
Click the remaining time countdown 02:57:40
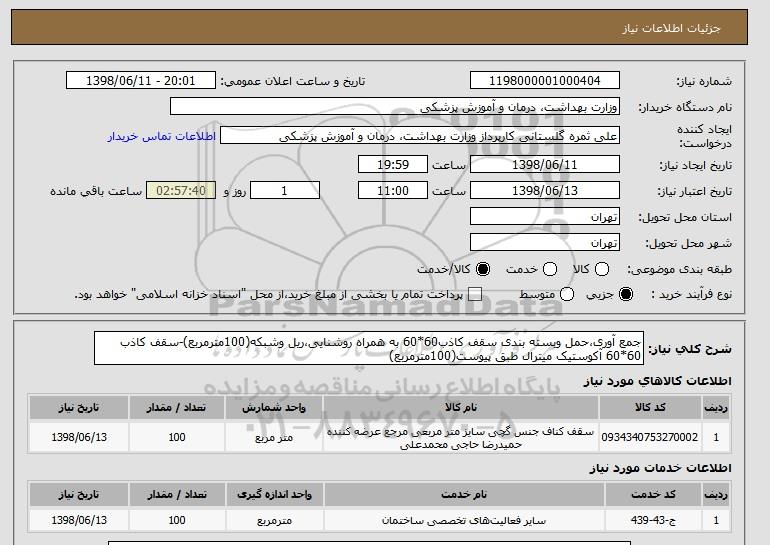pyautogui.click(x=181, y=191)
